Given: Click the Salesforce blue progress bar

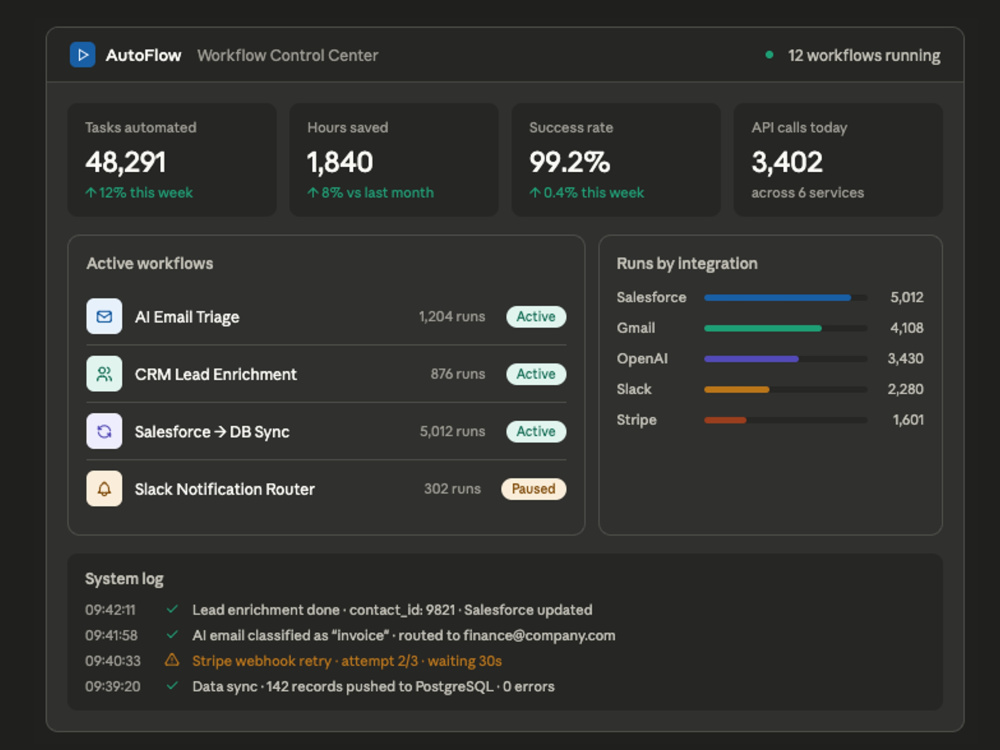Looking at the screenshot, I should [777, 297].
